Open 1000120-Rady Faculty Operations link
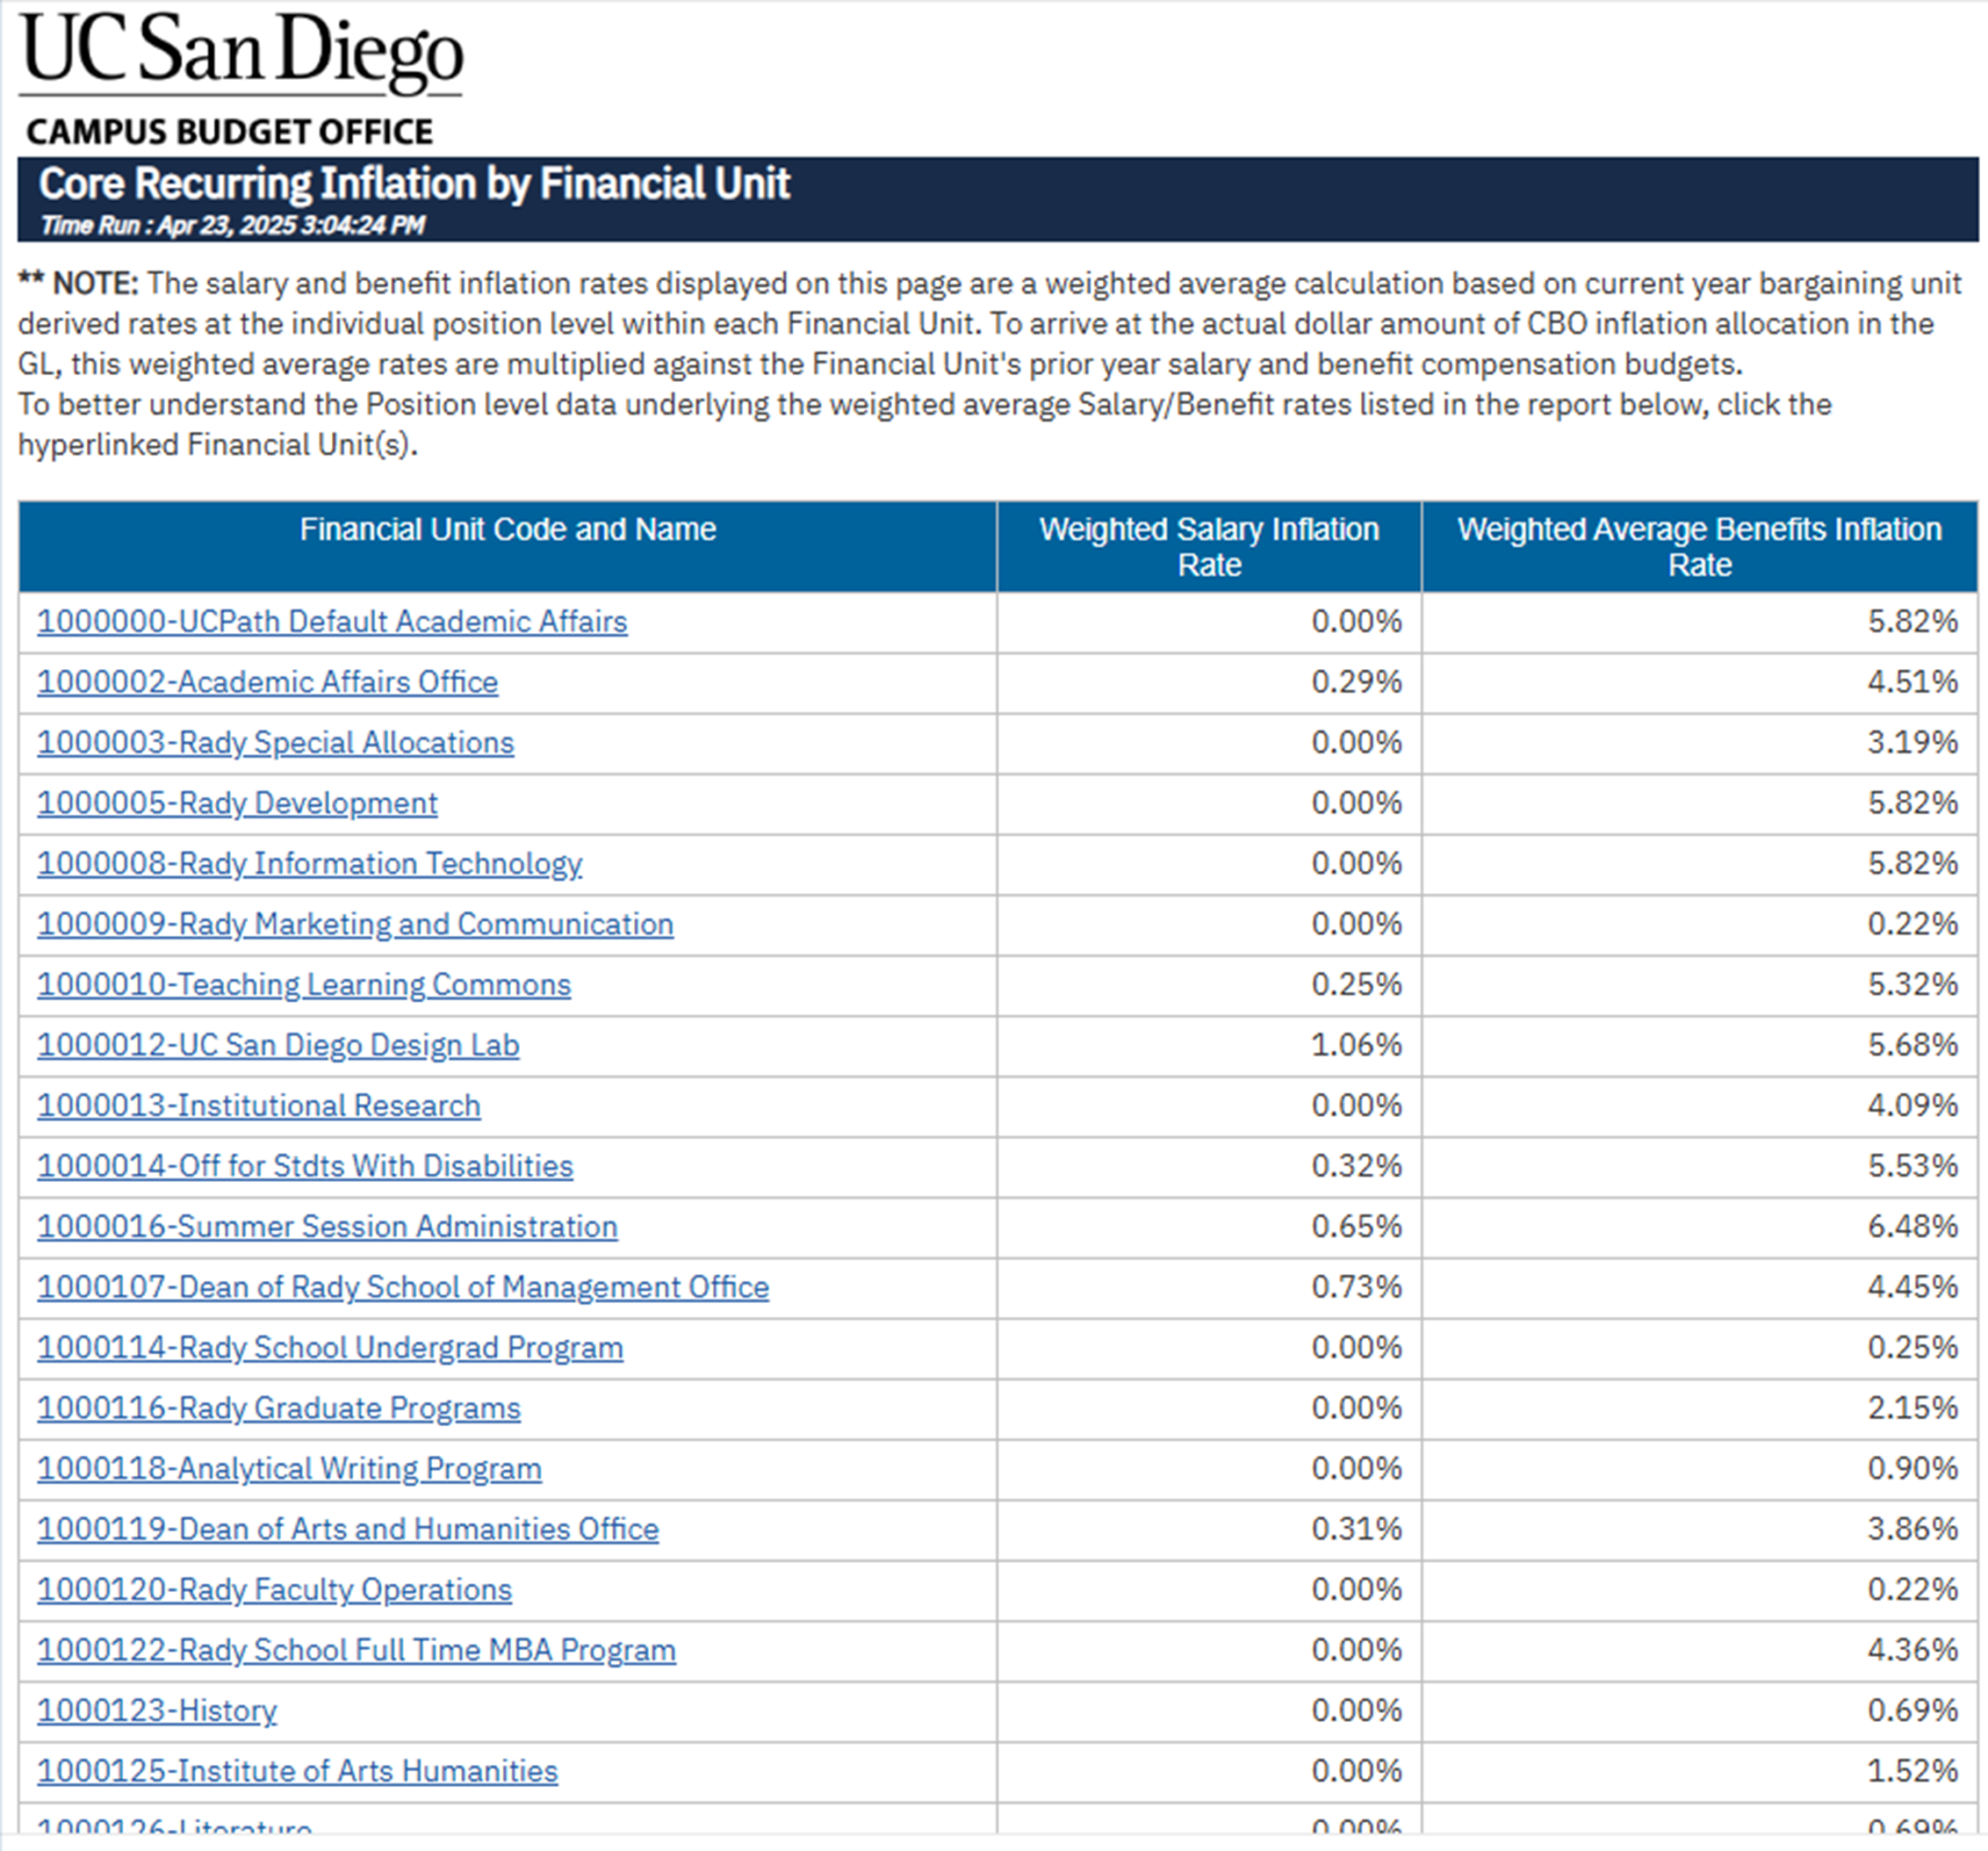1988x1851 pixels. point(274,1590)
